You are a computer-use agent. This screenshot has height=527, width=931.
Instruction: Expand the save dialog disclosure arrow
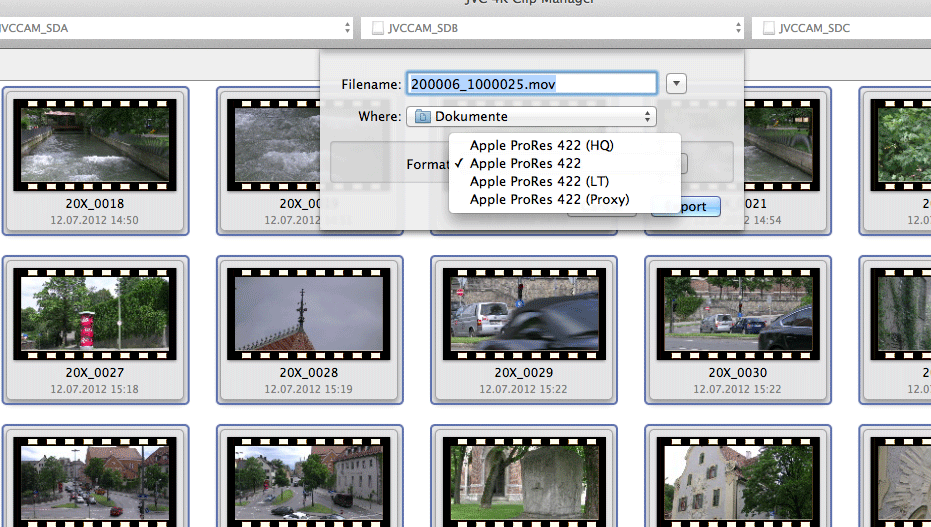677,84
